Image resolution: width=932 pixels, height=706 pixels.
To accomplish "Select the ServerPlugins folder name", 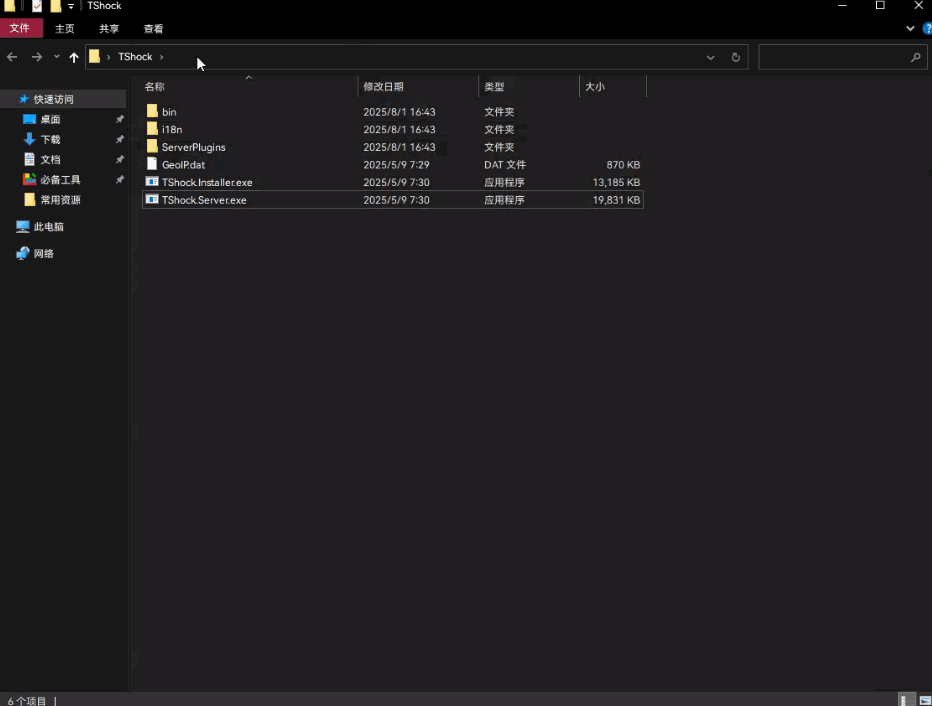I will point(193,147).
